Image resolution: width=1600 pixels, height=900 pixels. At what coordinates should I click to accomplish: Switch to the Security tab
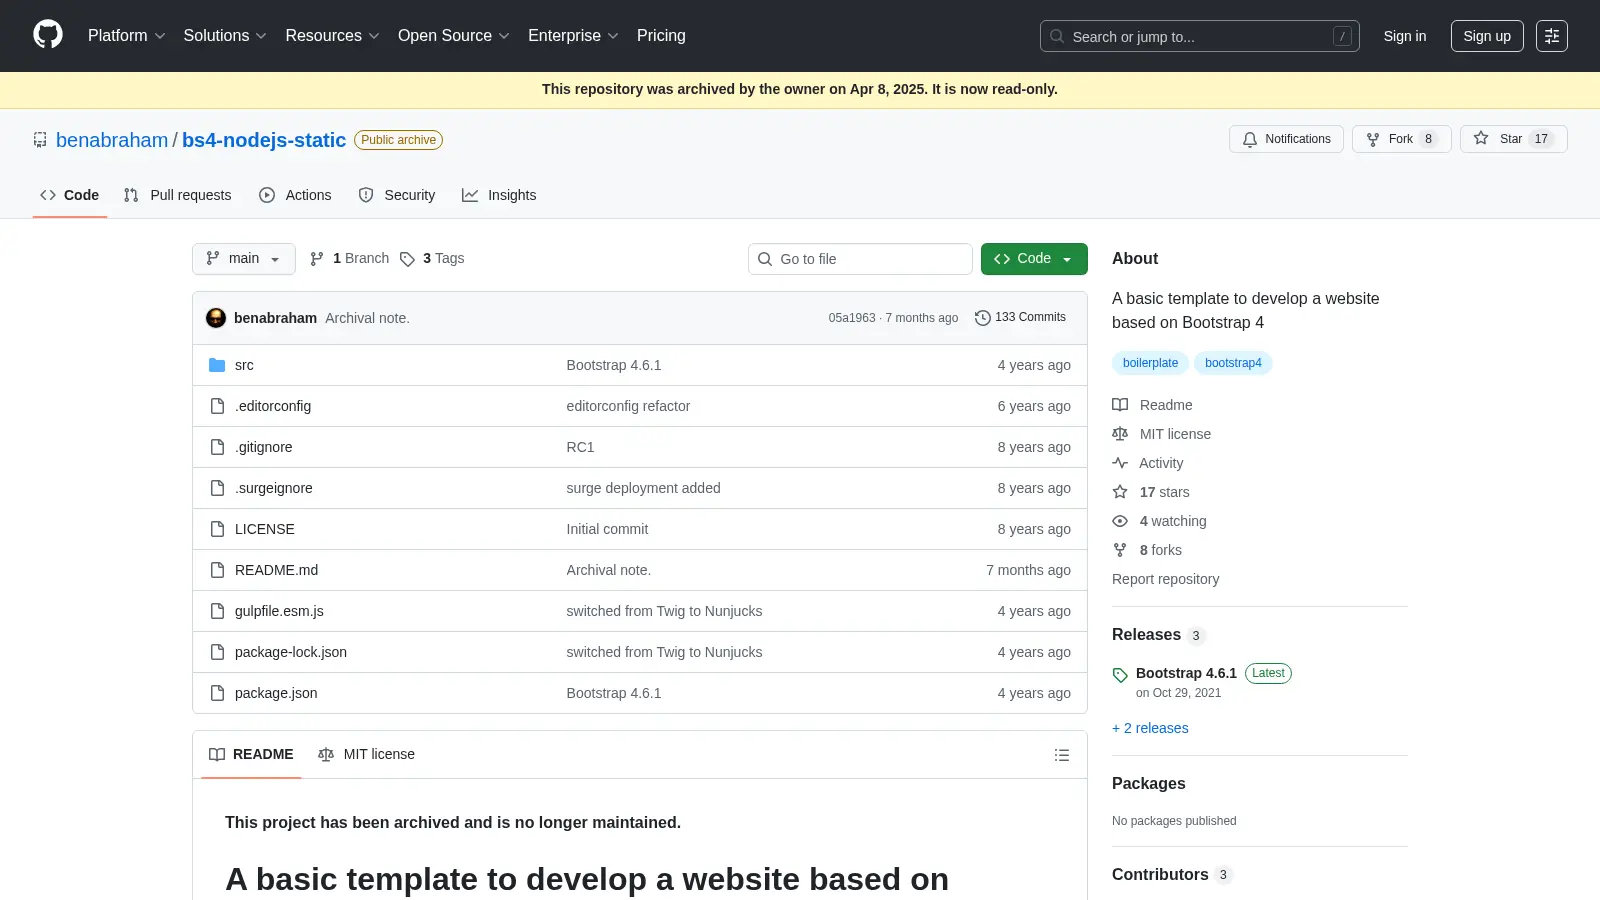397,195
